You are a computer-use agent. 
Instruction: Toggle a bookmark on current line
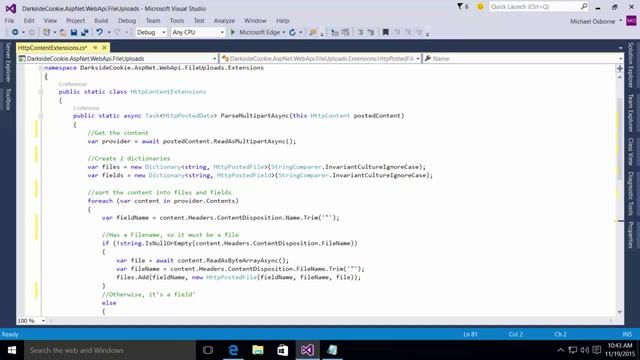[x=385, y=32]
